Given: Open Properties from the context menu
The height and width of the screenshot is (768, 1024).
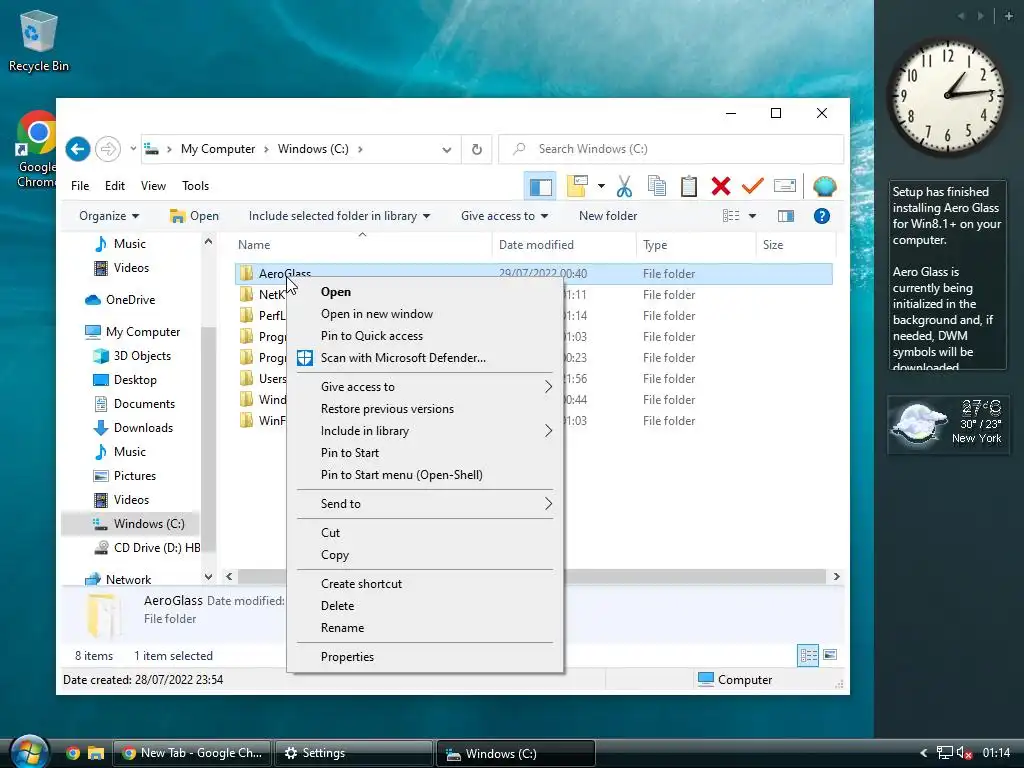Looking at the screenshot, I should [347, 657].
